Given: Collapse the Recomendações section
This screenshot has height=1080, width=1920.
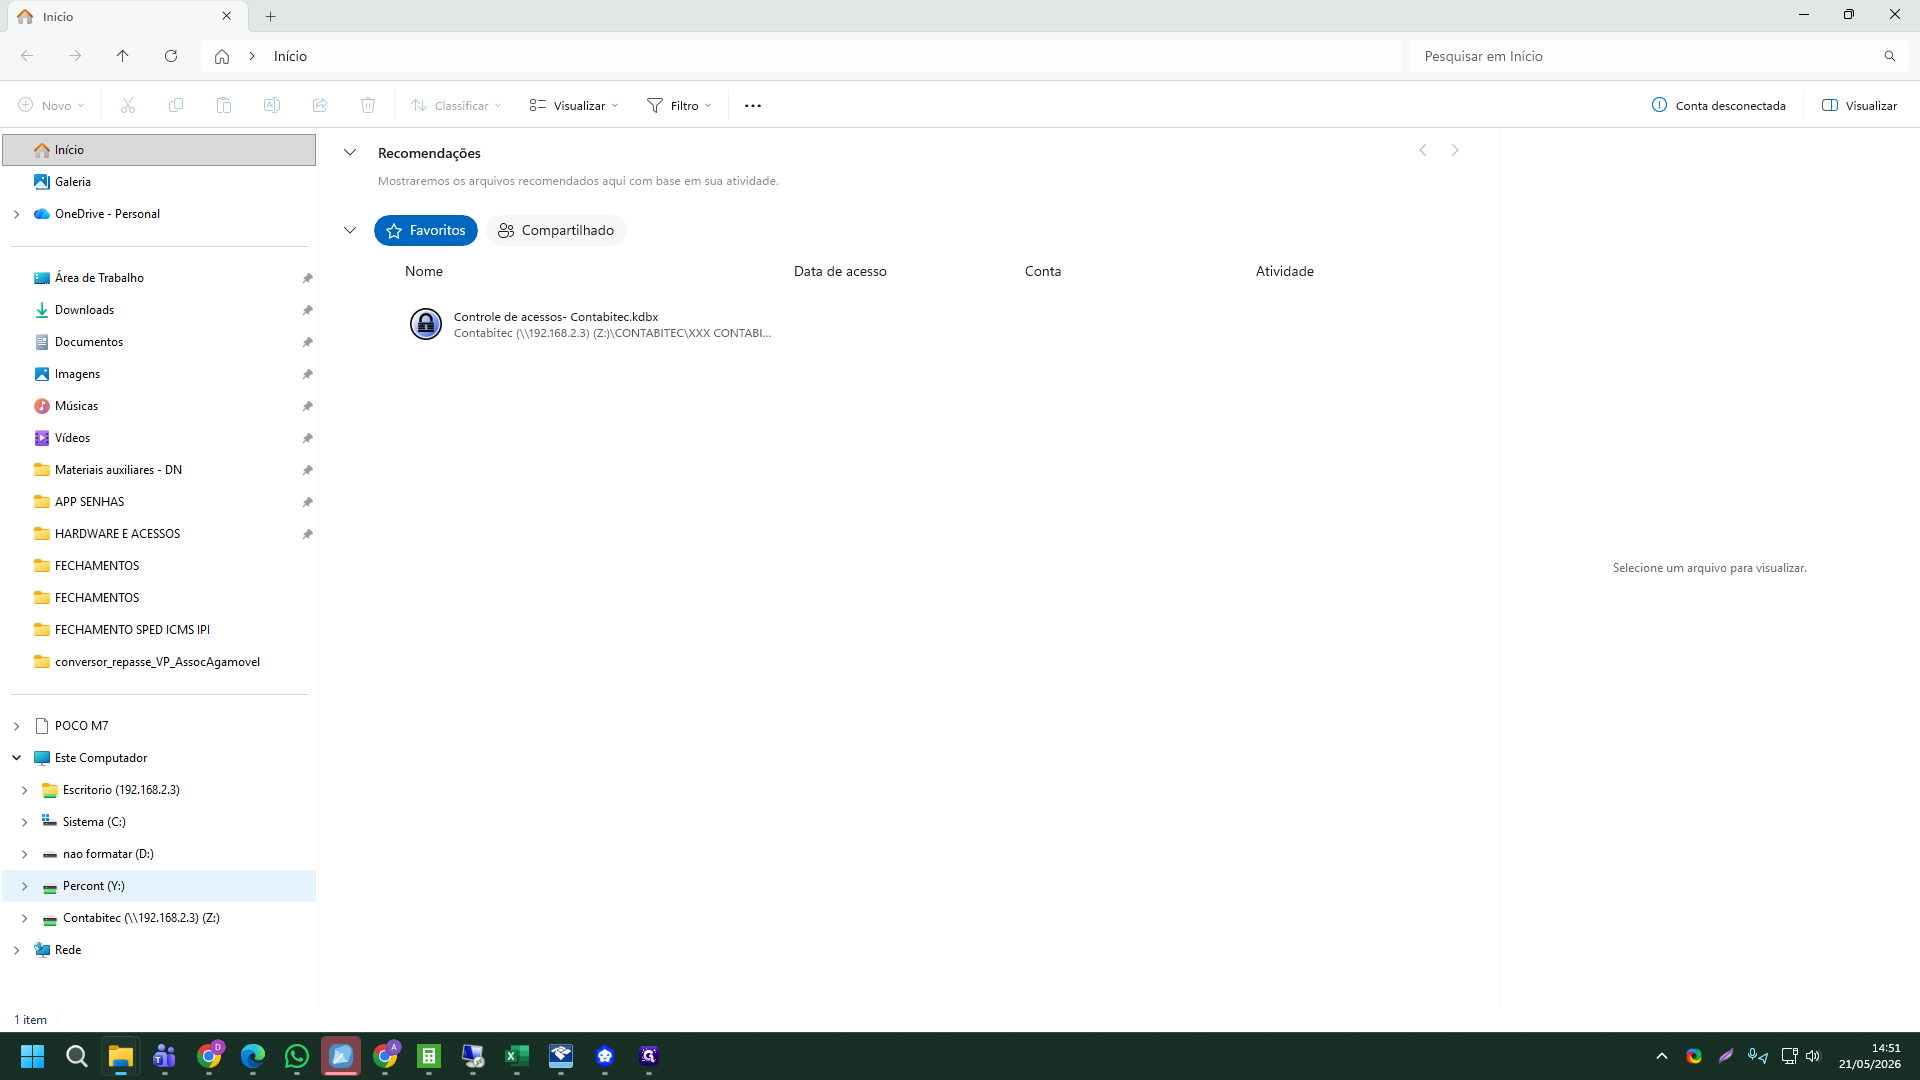Looking at the screenshot, I should 350,153.
